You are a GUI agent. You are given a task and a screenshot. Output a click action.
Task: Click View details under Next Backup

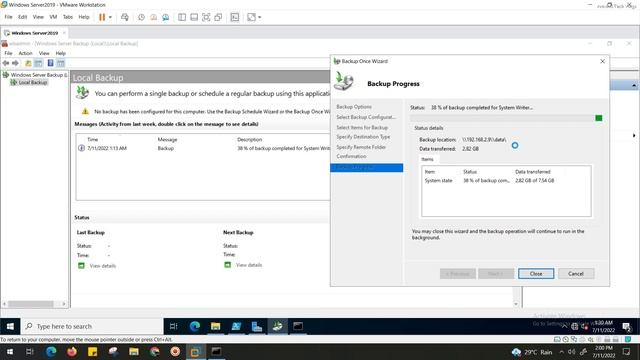coord(249,265)
